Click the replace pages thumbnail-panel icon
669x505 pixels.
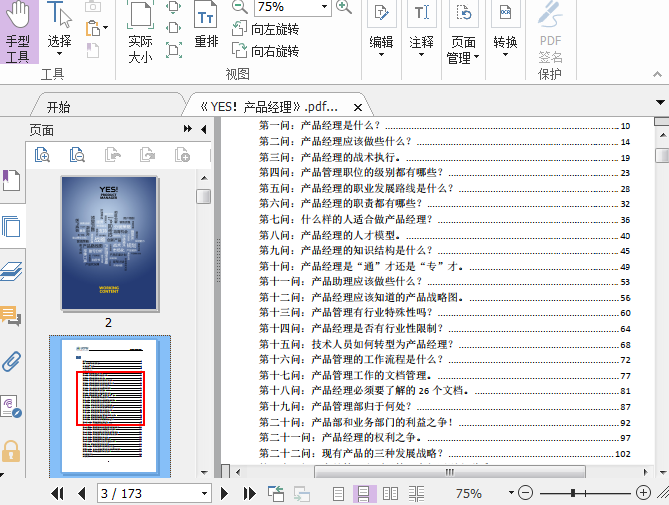coord(148,155)
